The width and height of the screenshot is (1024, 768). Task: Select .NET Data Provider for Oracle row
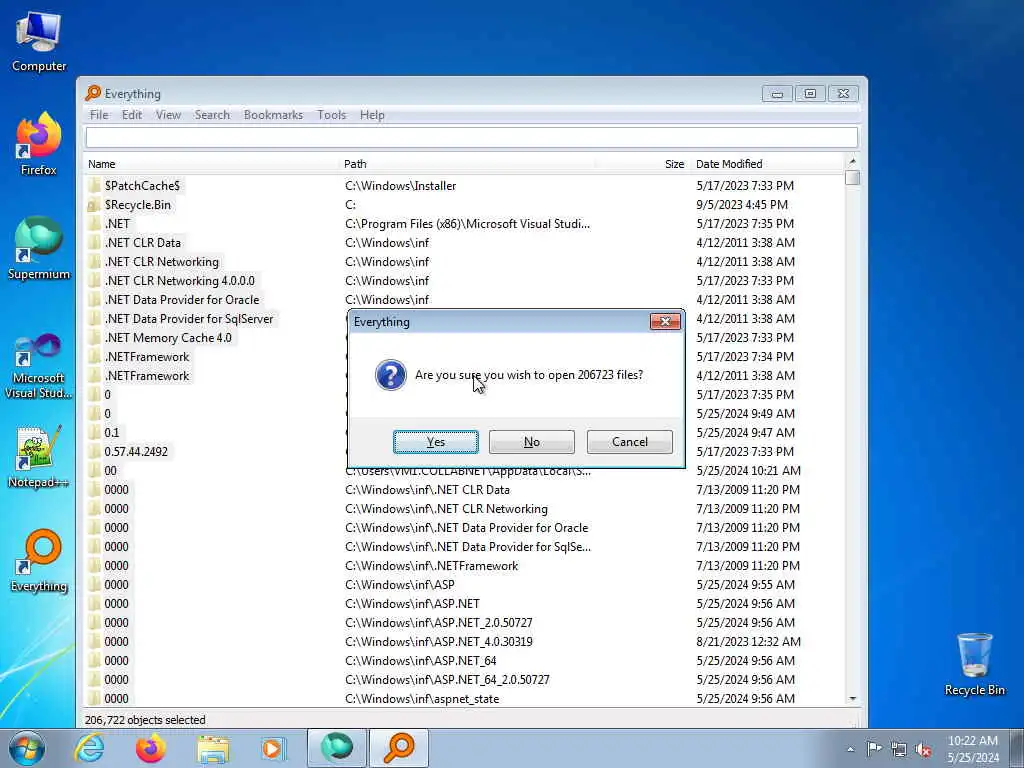tap(464, 300)
